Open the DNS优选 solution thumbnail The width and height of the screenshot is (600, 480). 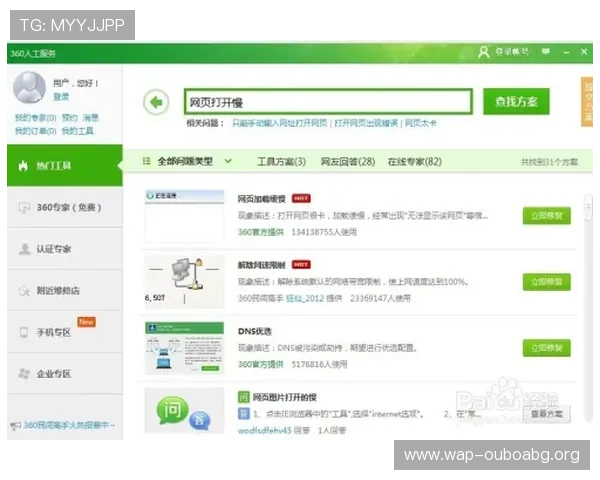[x=184, y=348]
